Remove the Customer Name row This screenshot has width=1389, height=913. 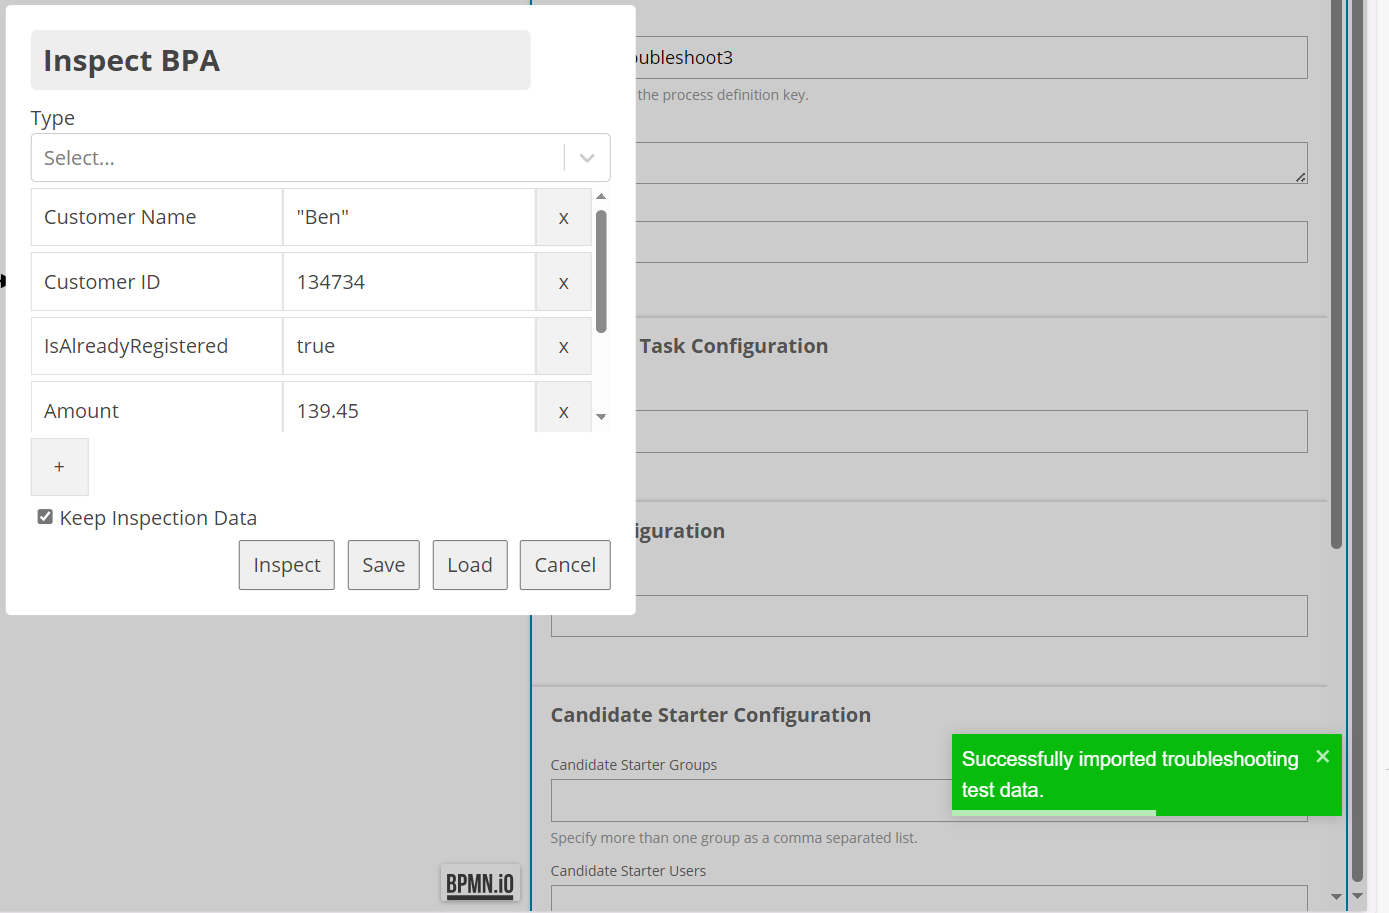coord(563,218)
